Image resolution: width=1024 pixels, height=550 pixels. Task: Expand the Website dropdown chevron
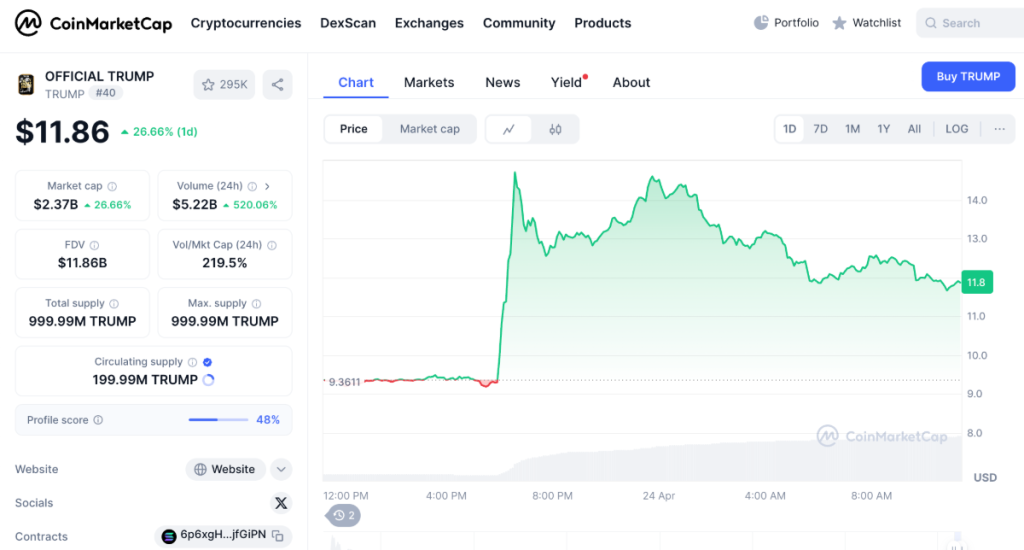click(281, 469)
